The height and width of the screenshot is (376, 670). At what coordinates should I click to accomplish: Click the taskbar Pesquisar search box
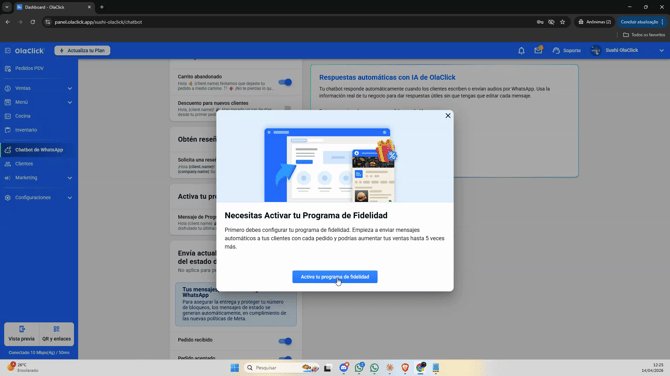point(282,367)
